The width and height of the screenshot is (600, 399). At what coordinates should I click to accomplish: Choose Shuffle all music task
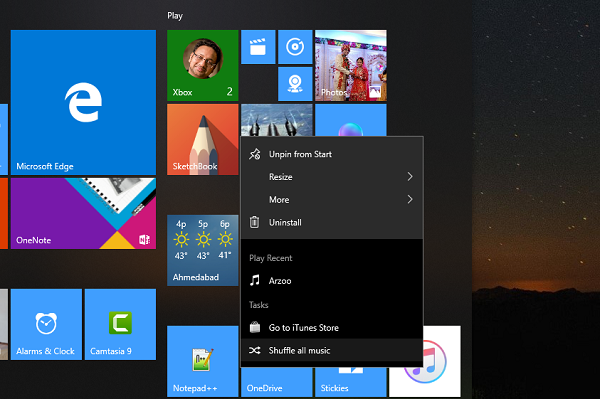pos(332,350)
